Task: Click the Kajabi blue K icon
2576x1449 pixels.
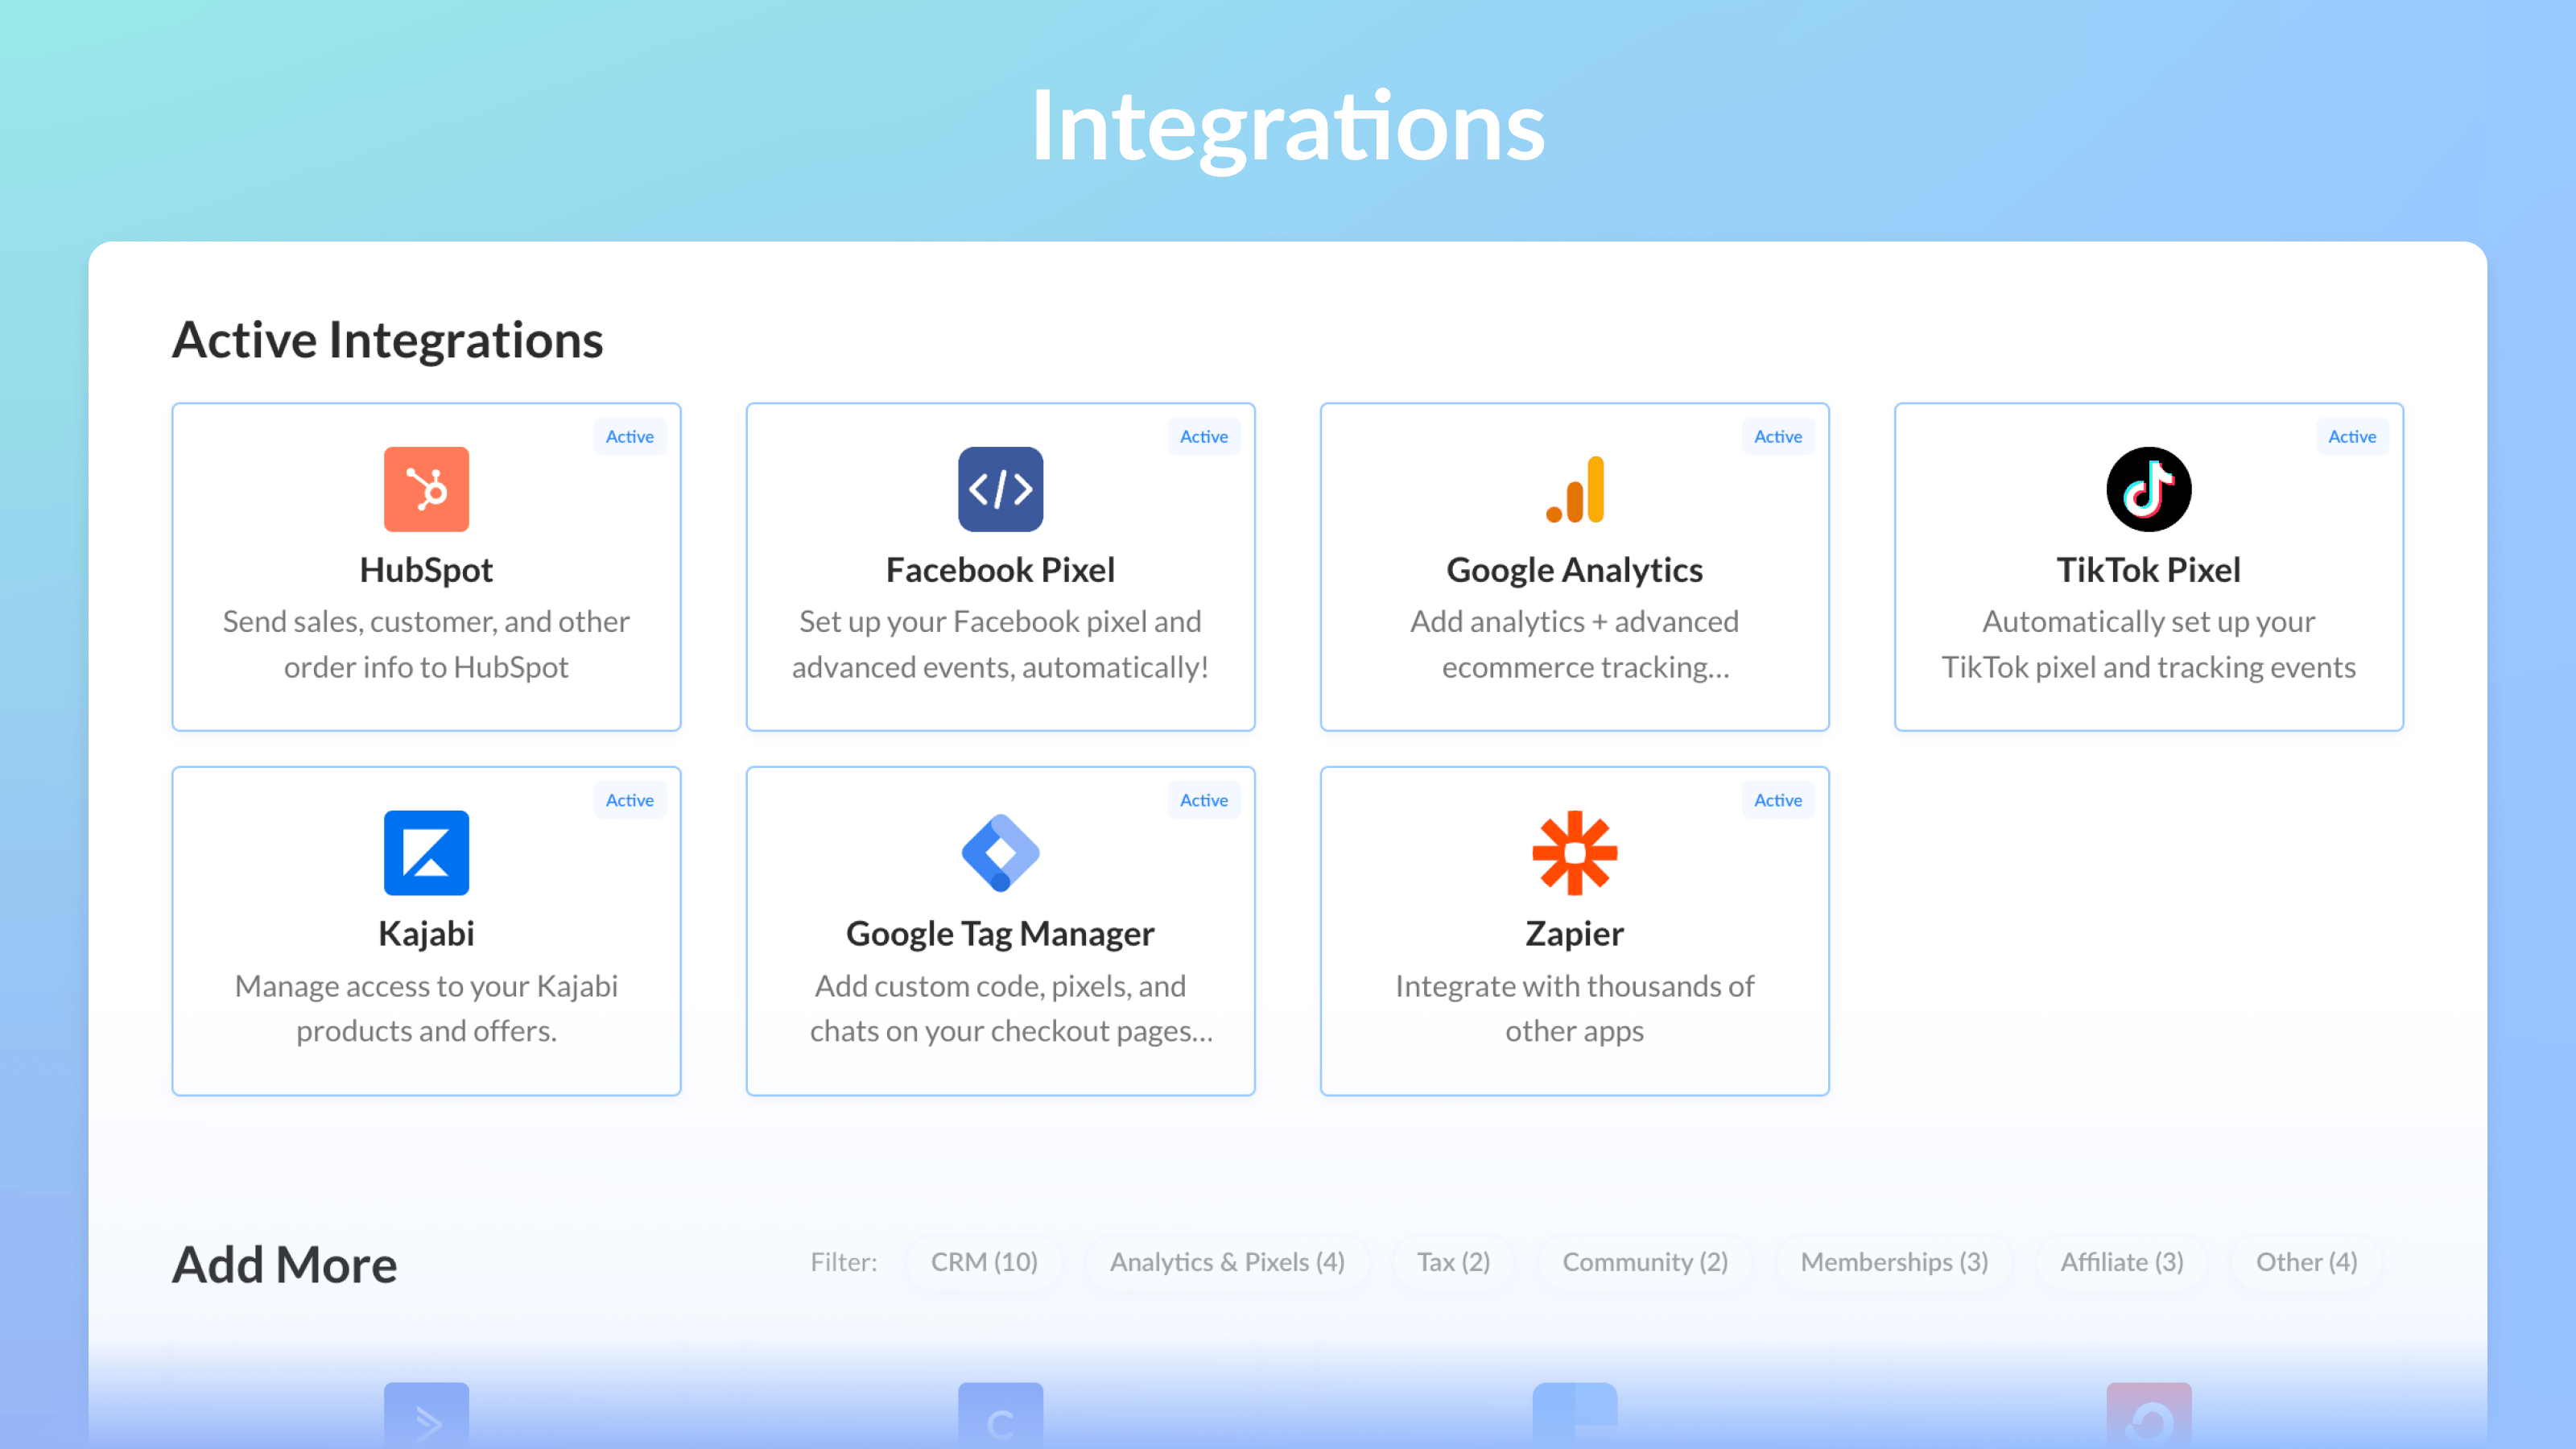Action: 426,852
